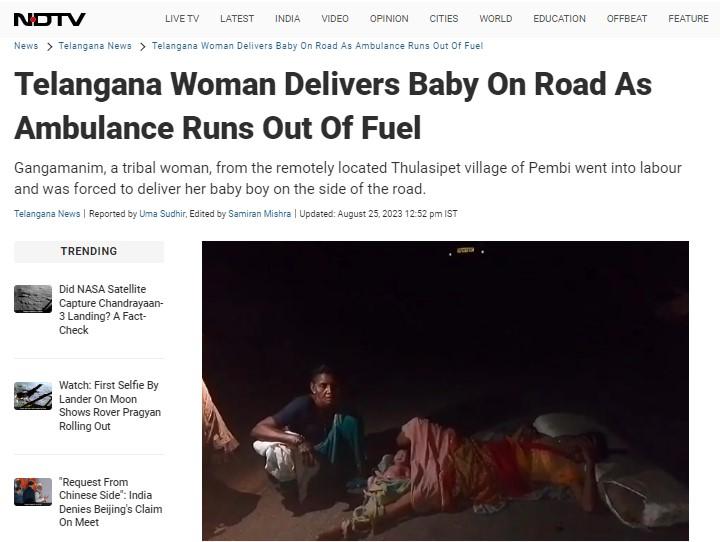Screen dimensions: 720x542
Task: Go to the LATEST section
Action: [237, 19]
